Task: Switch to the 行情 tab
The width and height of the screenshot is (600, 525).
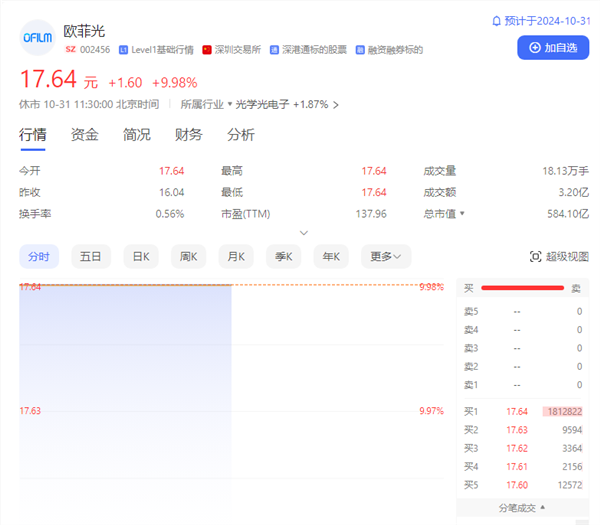Action: (33, 135)
